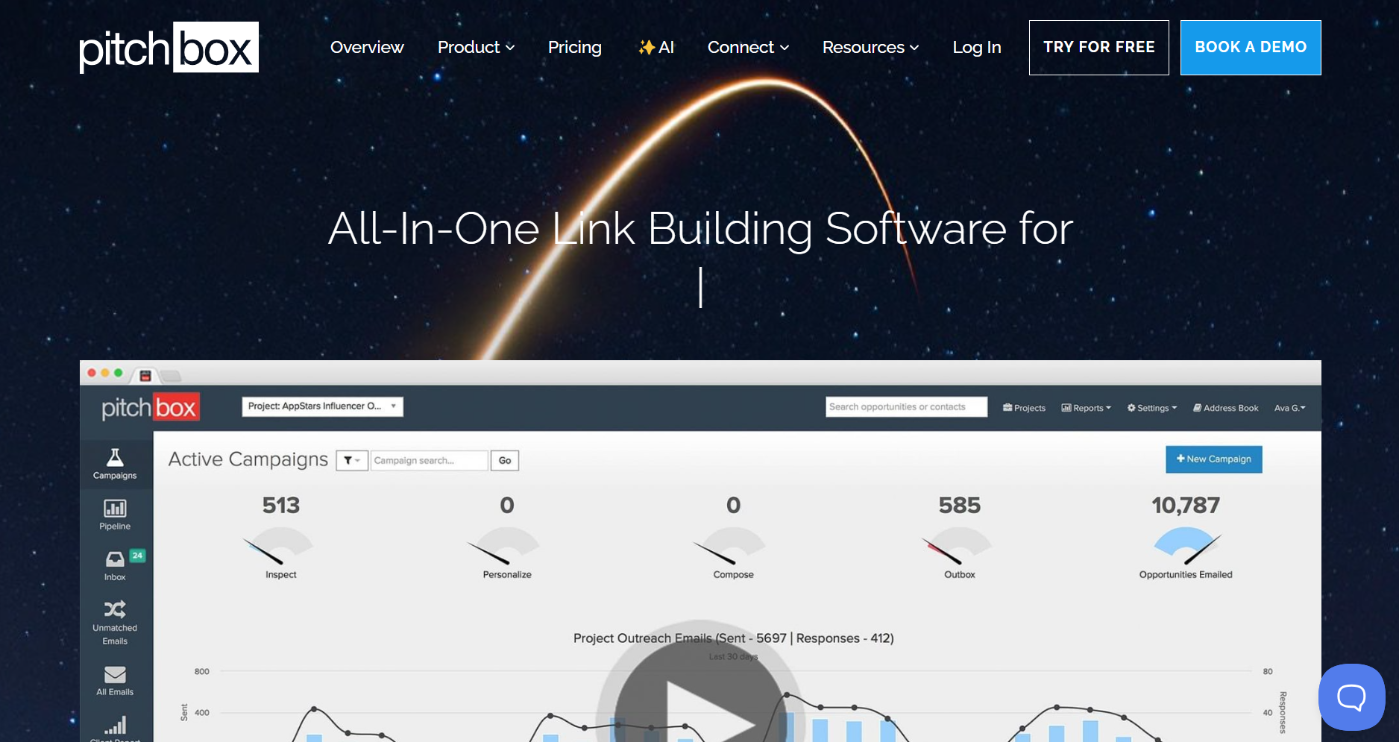Viewport: 1399px width, 742px height.
Task: Click the Try For Free button
Action: (1098, 47)
